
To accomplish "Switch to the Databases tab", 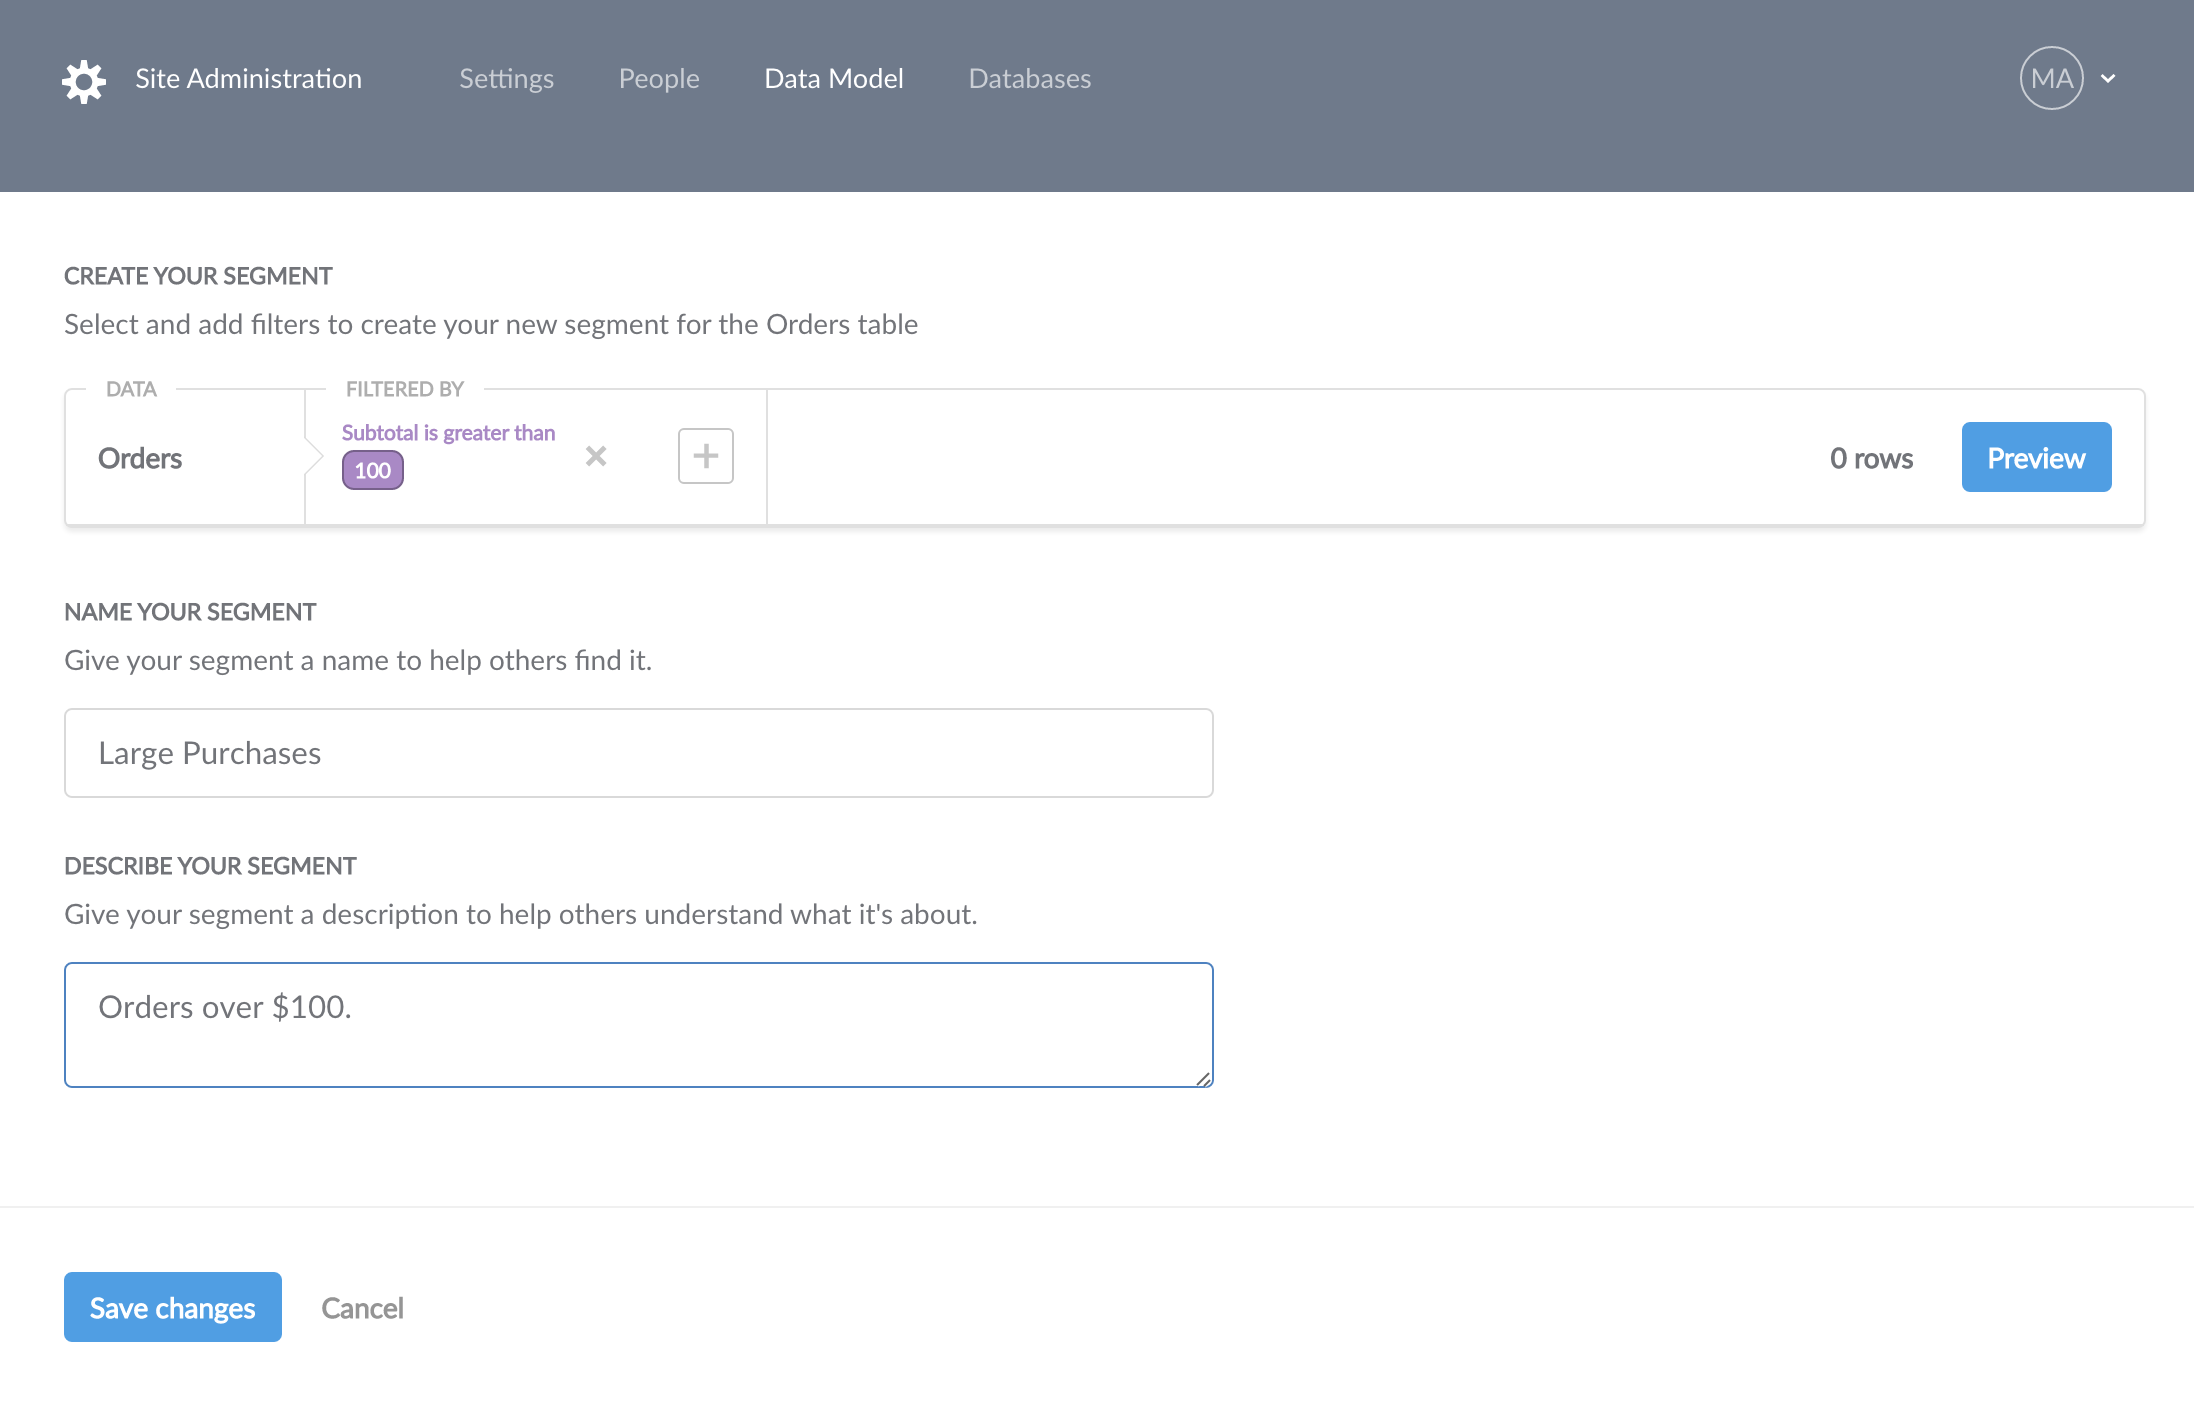I will click(1030, 78).
